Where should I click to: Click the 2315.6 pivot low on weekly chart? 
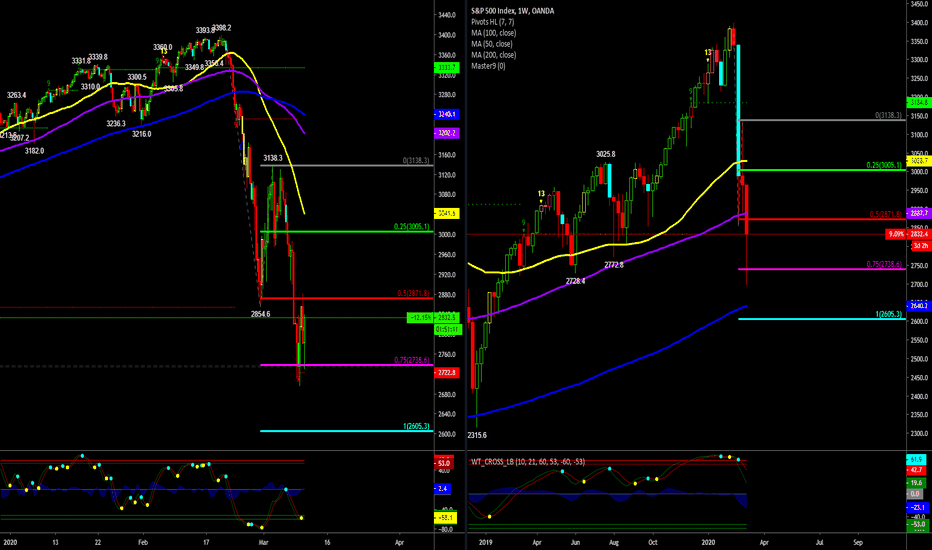click(x=477, y=435)
